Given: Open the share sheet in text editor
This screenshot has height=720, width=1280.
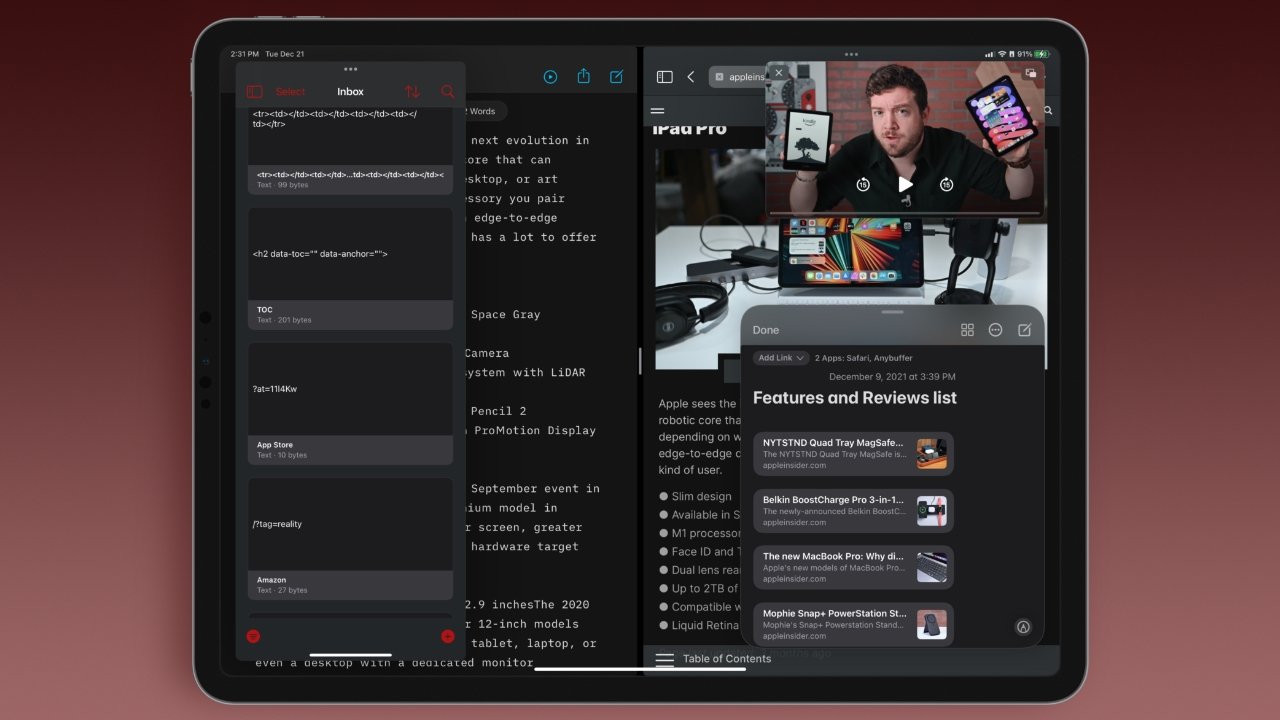Looking at the screenshot, I should (584, 77).
